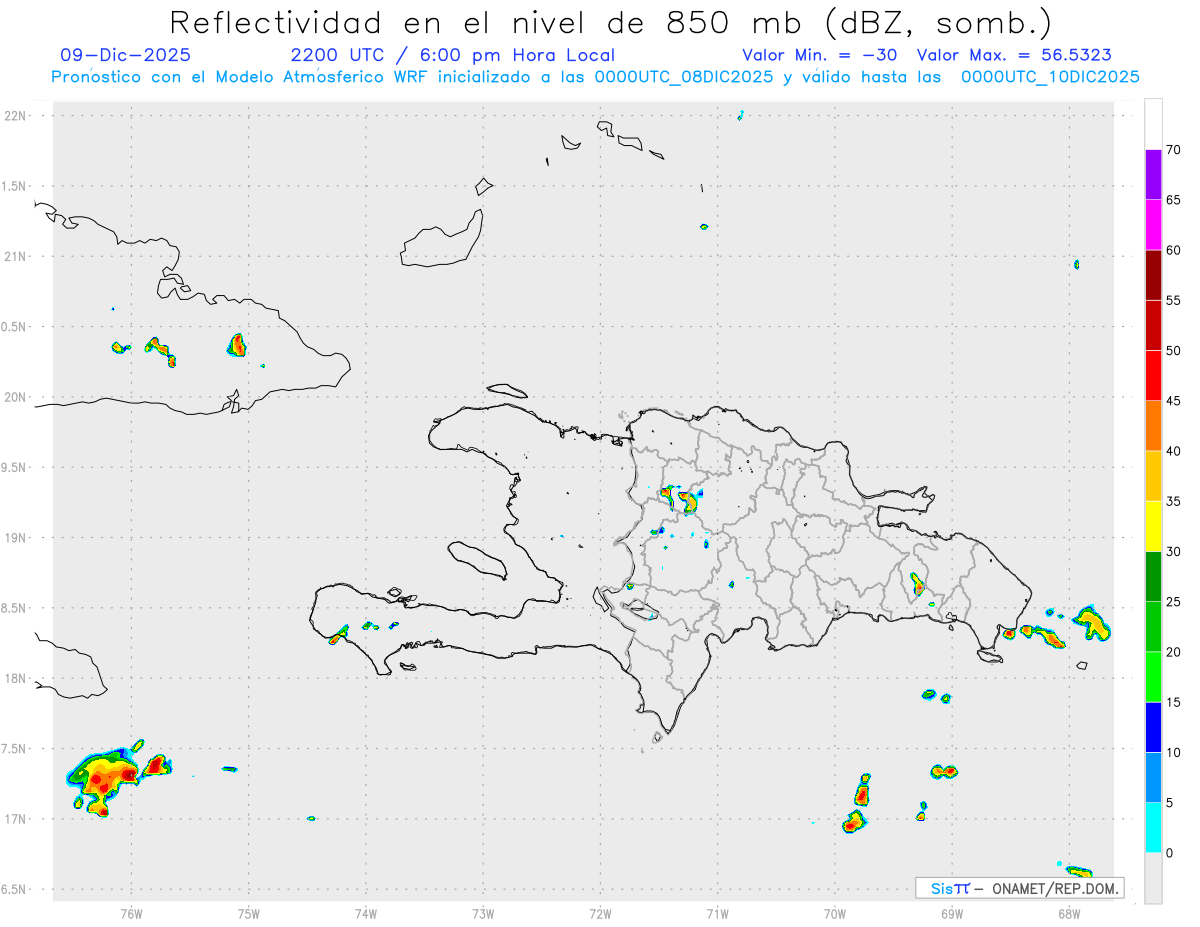
Task: Click the '20N' latitude label
Action: [15, 397]
